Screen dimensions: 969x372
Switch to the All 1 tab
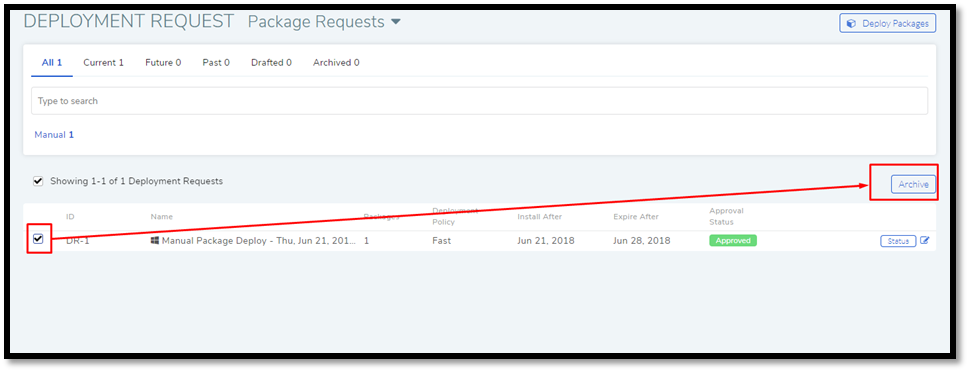pyautogui.click(x=52, y=62)
